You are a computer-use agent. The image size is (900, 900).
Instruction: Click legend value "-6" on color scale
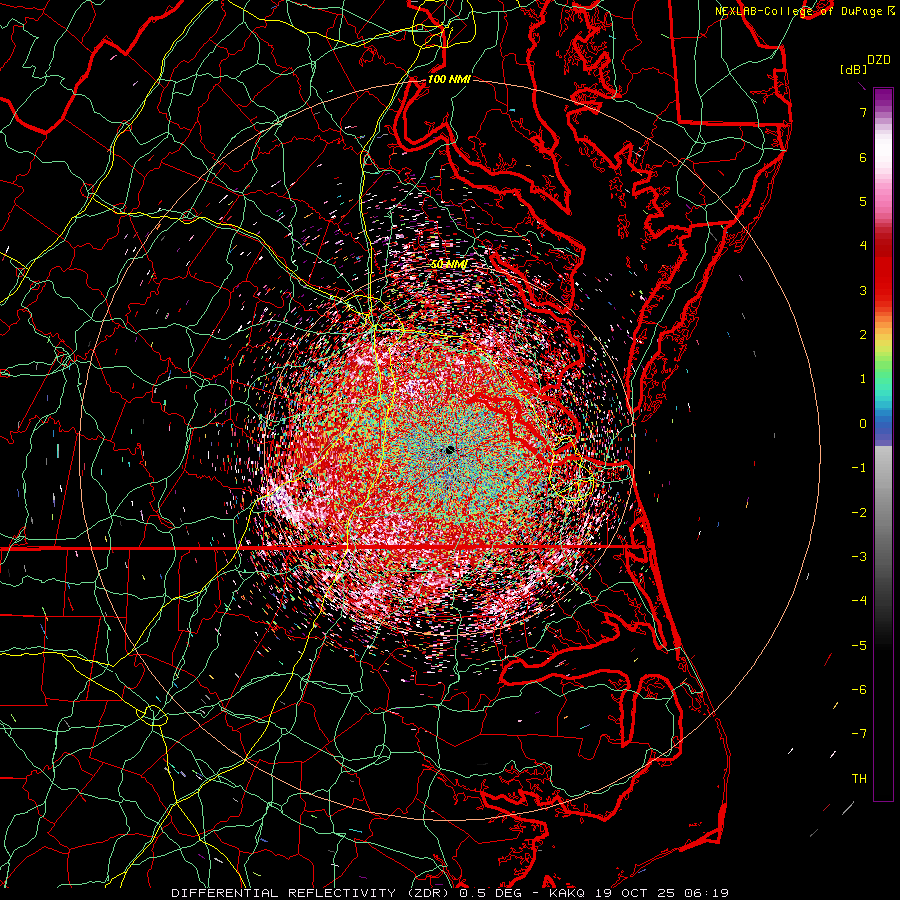pos(859,689)
